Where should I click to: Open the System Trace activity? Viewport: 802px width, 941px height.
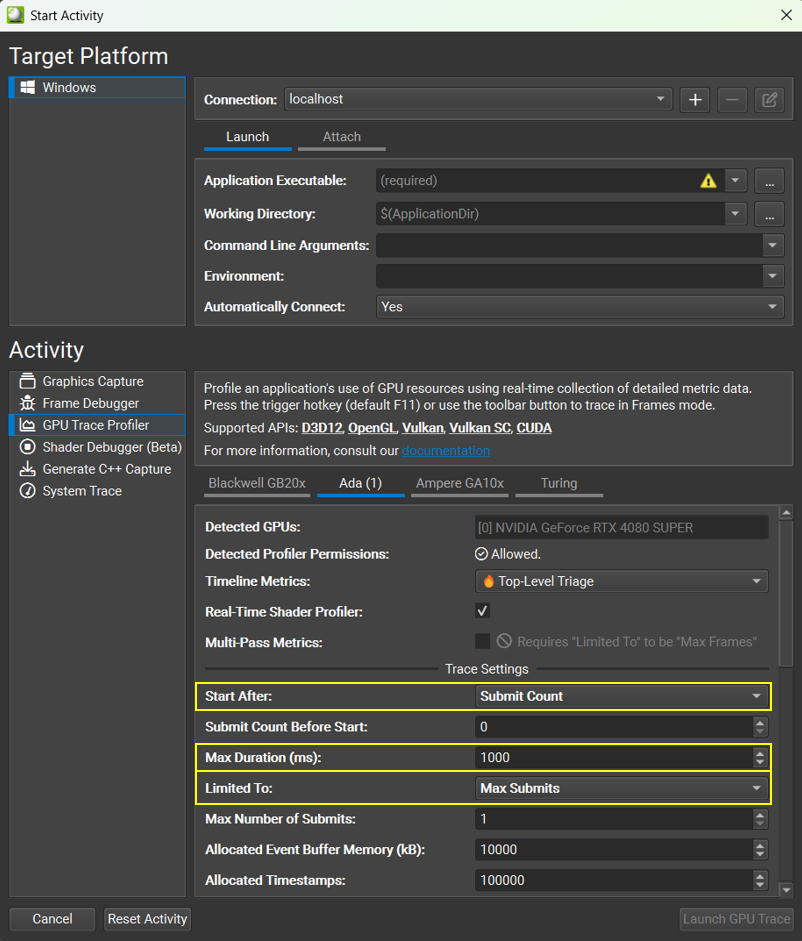(x=81, y=491)
